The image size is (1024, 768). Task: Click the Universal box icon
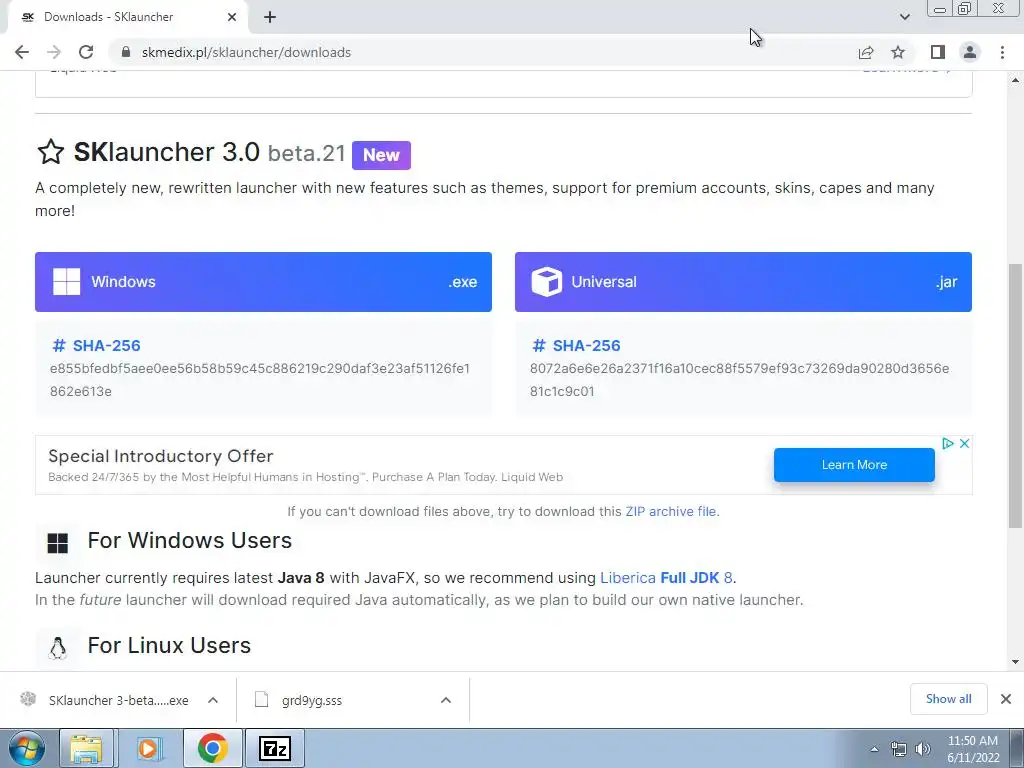coord(547,281)
